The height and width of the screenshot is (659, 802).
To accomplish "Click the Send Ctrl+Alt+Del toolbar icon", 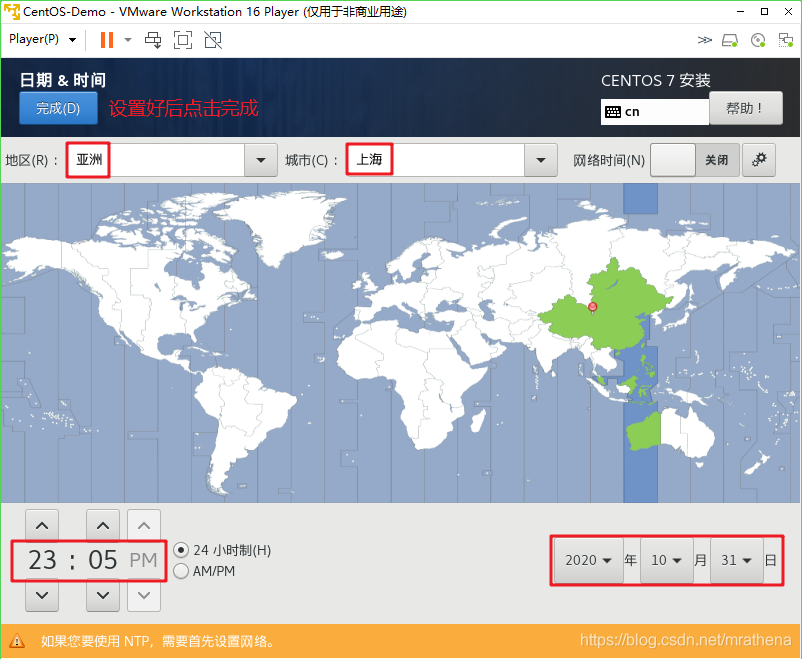I will (153, 40).
